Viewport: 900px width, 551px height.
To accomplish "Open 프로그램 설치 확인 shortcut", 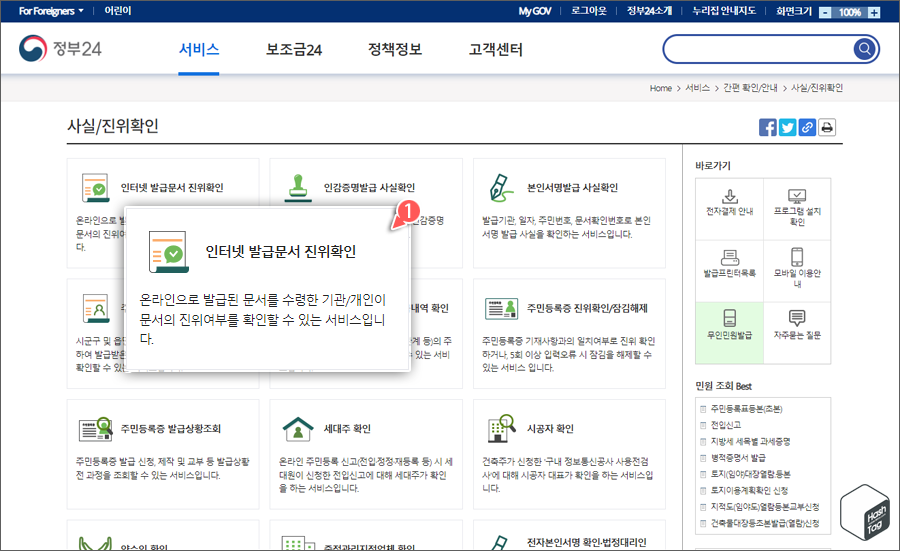I will [x=797, y=209].
